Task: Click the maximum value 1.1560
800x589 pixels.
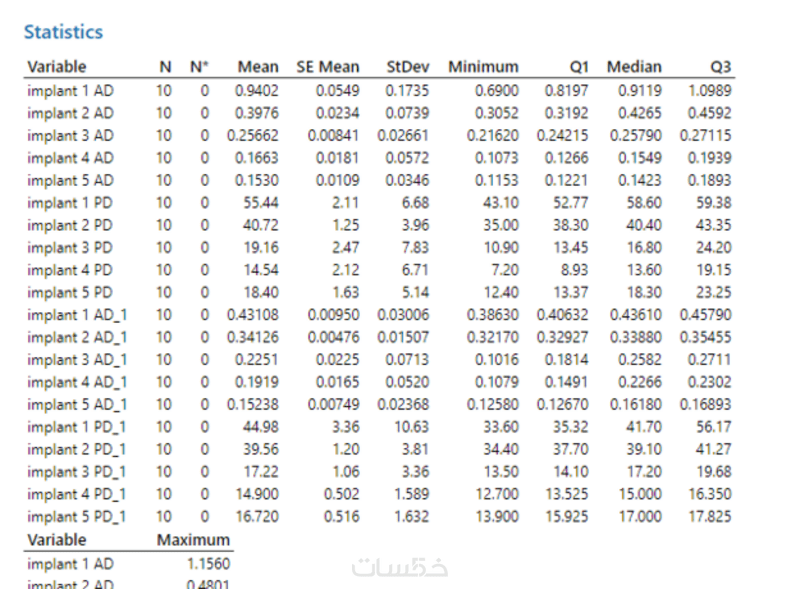Action: point(209,565)
